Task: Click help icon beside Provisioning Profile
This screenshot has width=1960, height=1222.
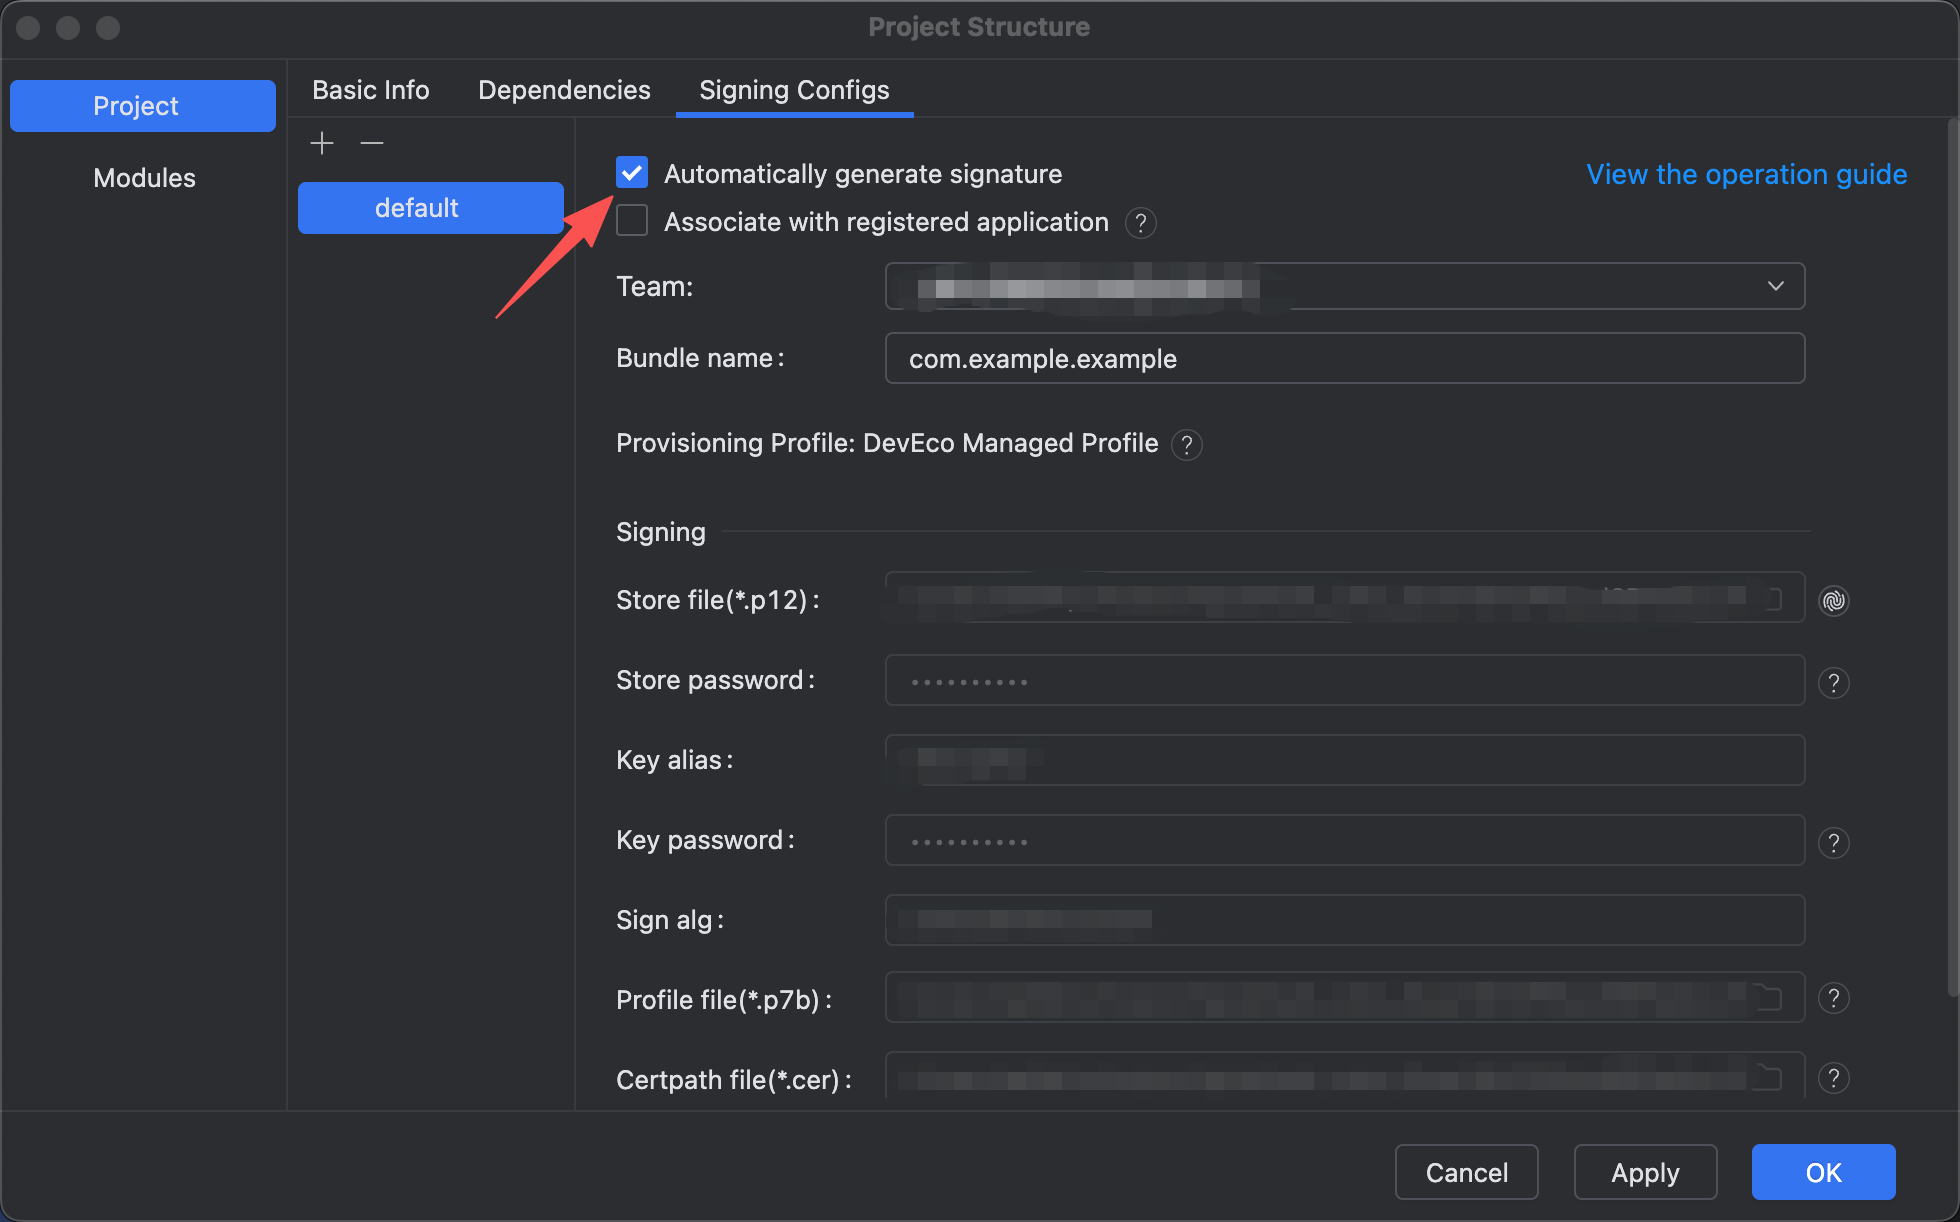Action: (x=1186, y=445)
